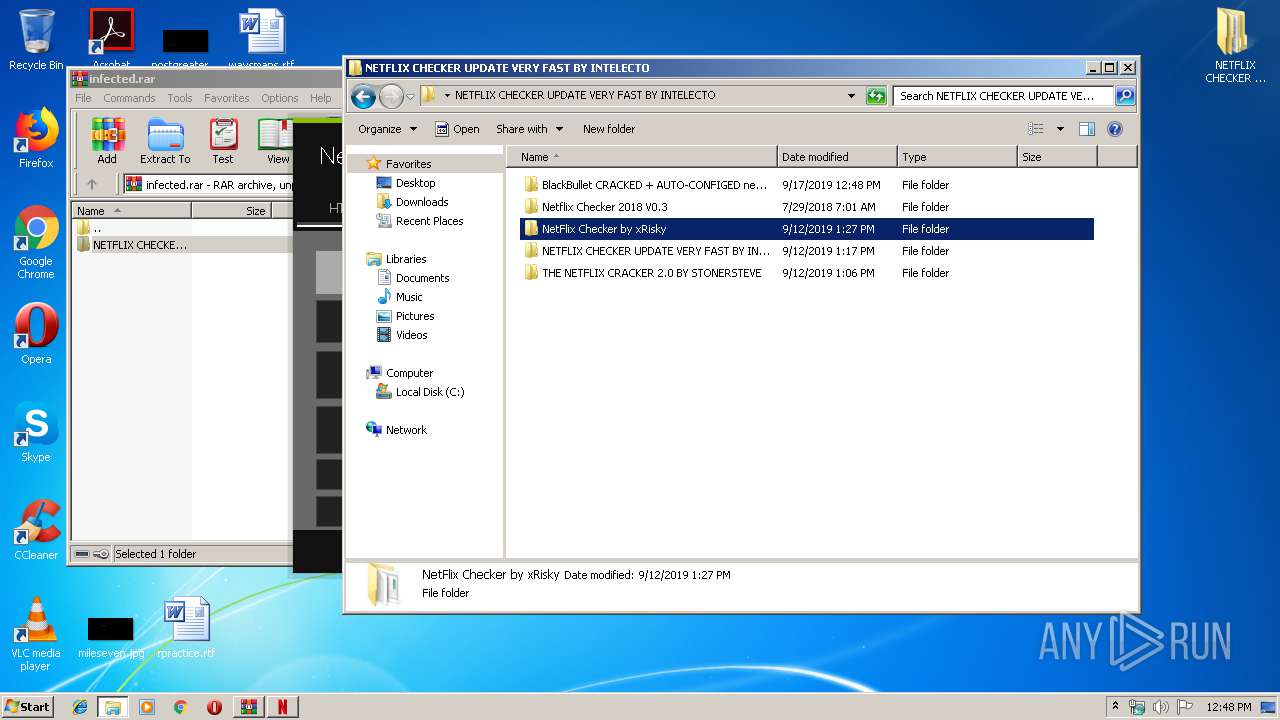Open the Organize menu
1280x720 pixels.
[x=387, y=129]
